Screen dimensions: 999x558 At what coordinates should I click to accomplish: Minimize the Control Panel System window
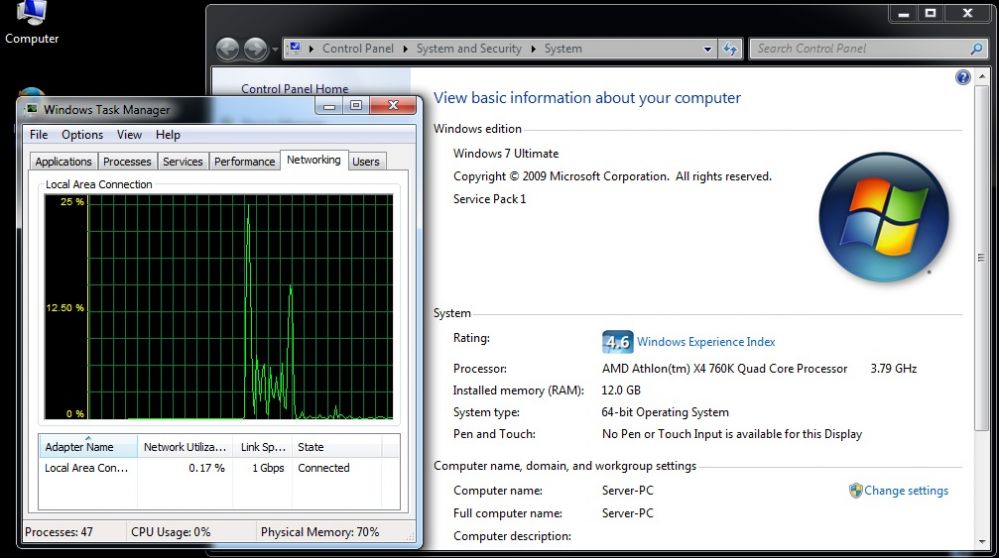pos(903,13)
